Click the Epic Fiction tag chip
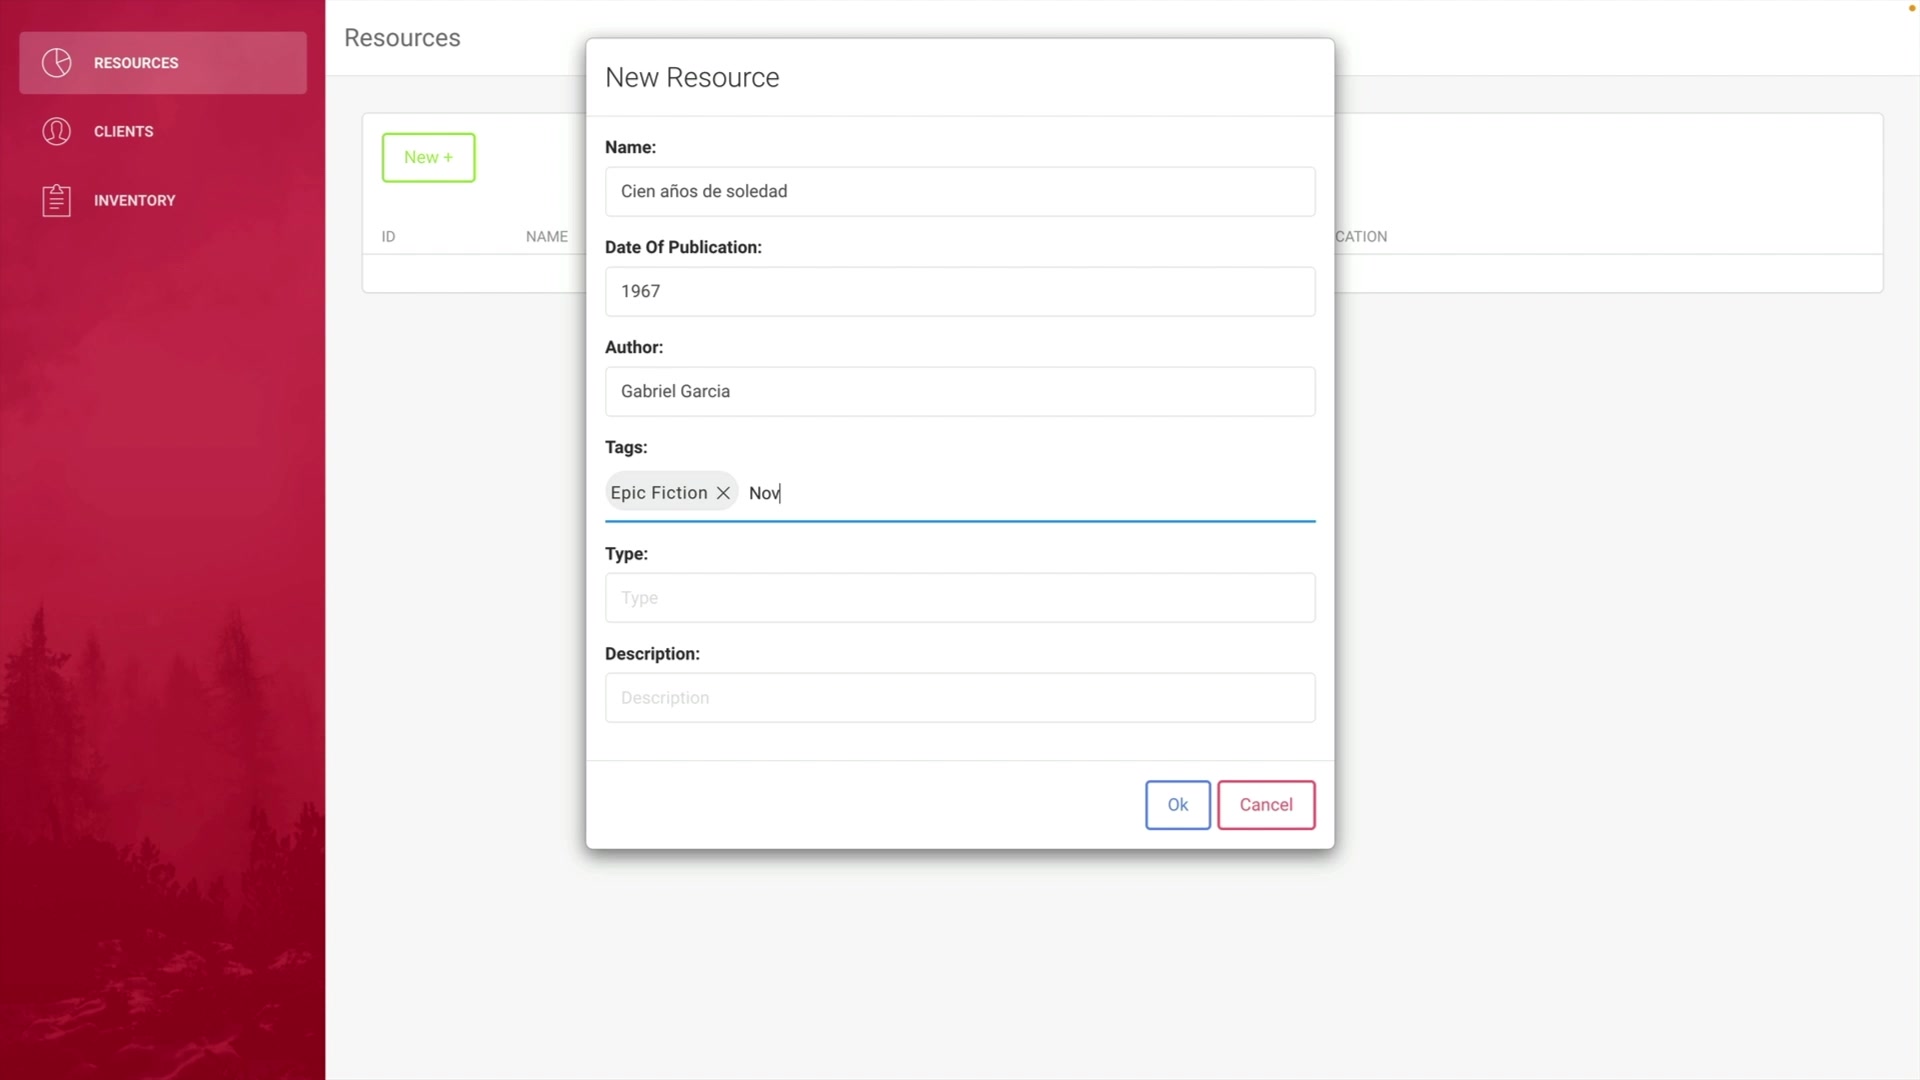 pos(658,493)
